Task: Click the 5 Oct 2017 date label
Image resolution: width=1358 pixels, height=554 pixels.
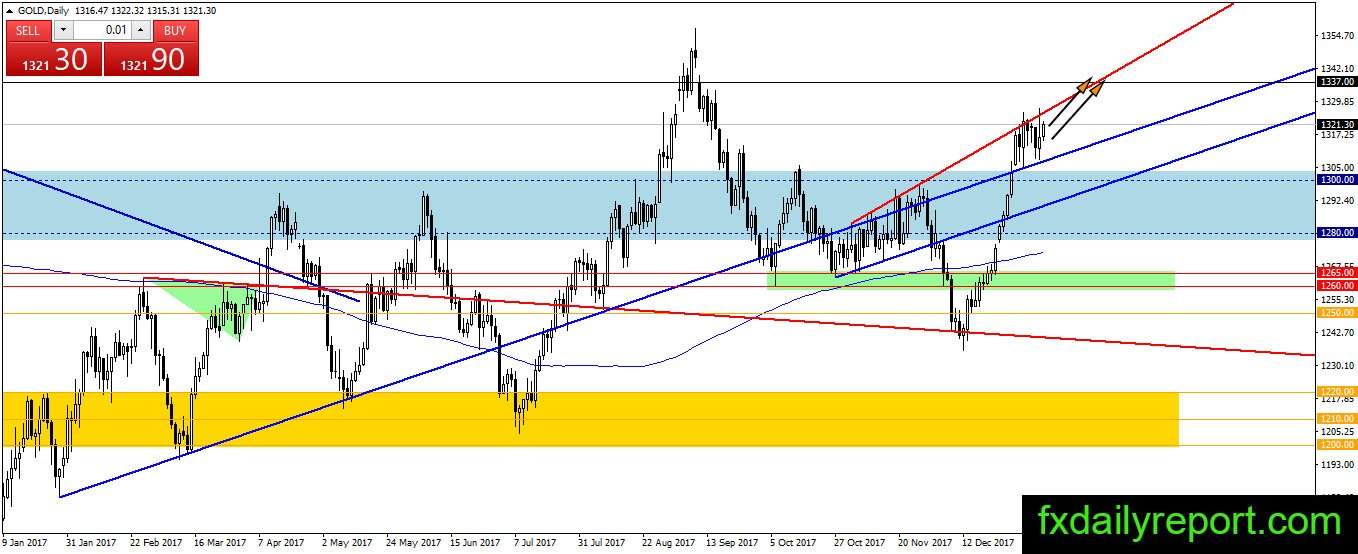Action: point(795,543)
